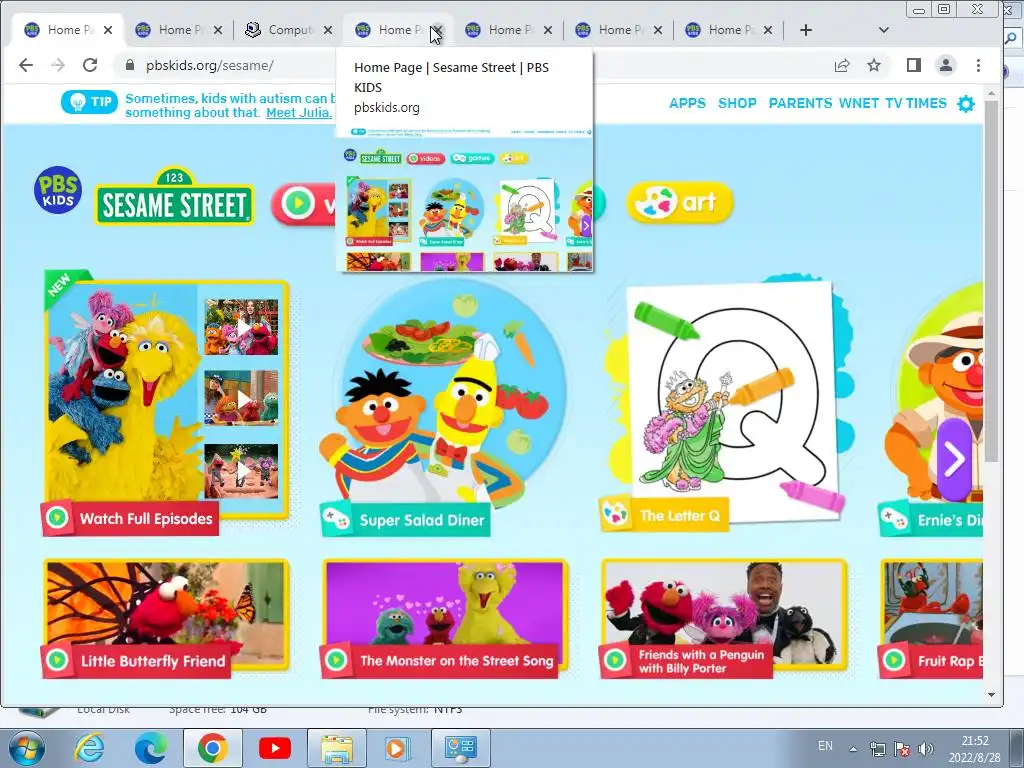This screenshot has height=768, width=1024.
Task: Close the first Home Page tab
Action: pos(108,30)
